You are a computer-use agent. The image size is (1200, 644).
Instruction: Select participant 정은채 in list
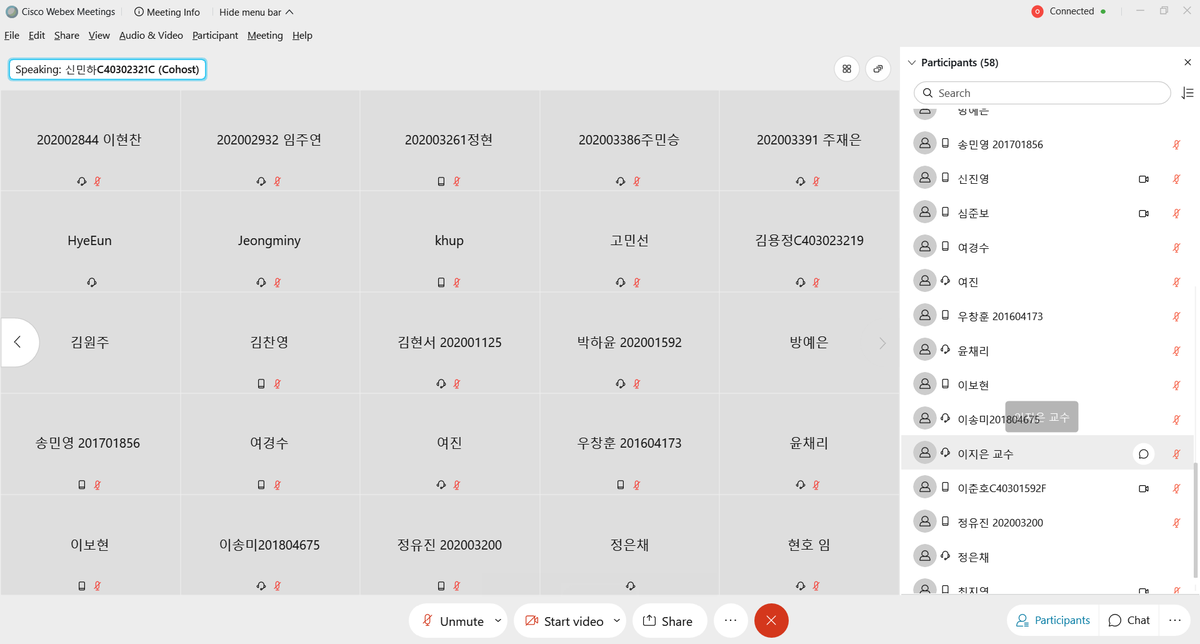click(1047, 556)
